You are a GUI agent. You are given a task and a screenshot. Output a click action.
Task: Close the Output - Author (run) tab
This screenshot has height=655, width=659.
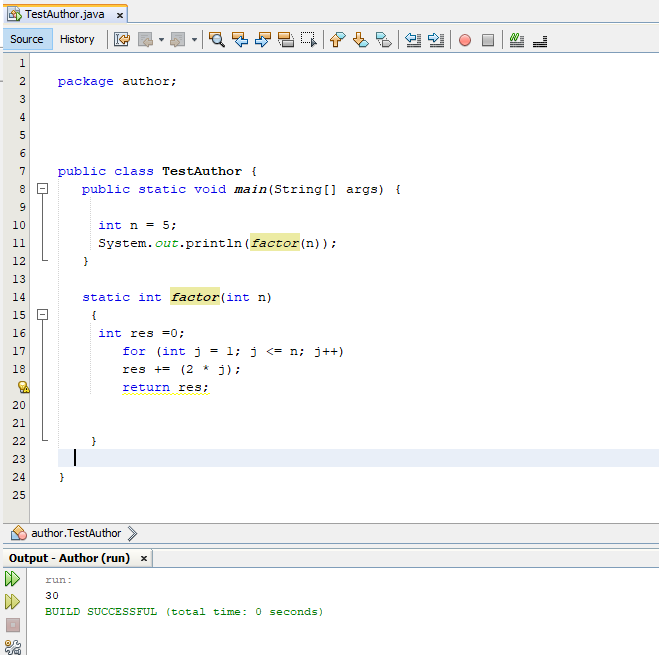pos(144,558)
